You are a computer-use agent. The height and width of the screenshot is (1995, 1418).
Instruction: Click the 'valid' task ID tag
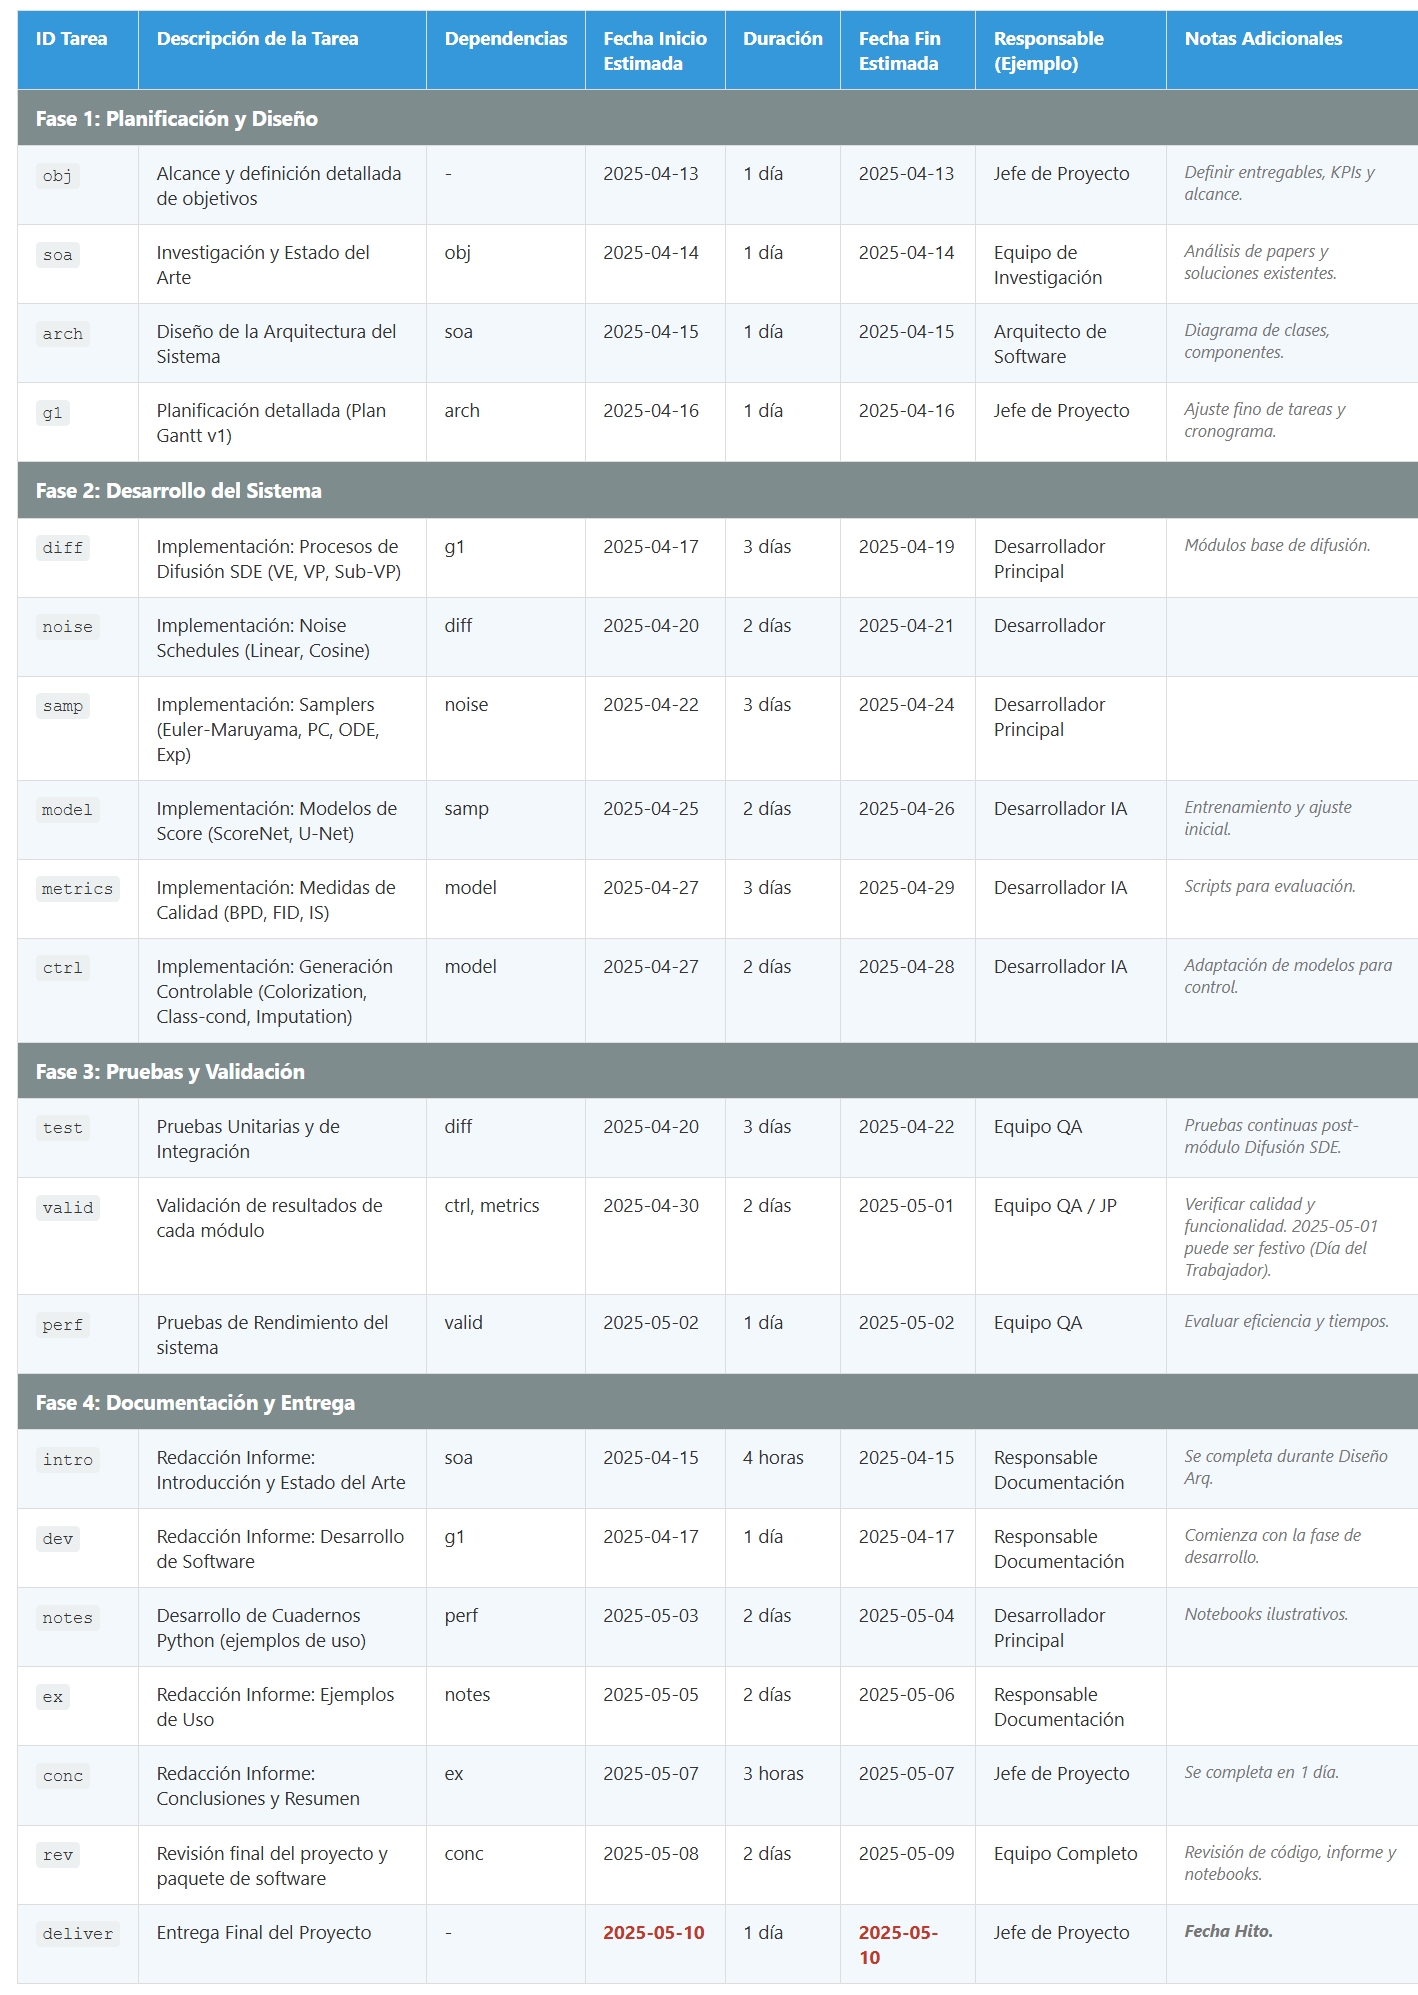click(68, 1208)
